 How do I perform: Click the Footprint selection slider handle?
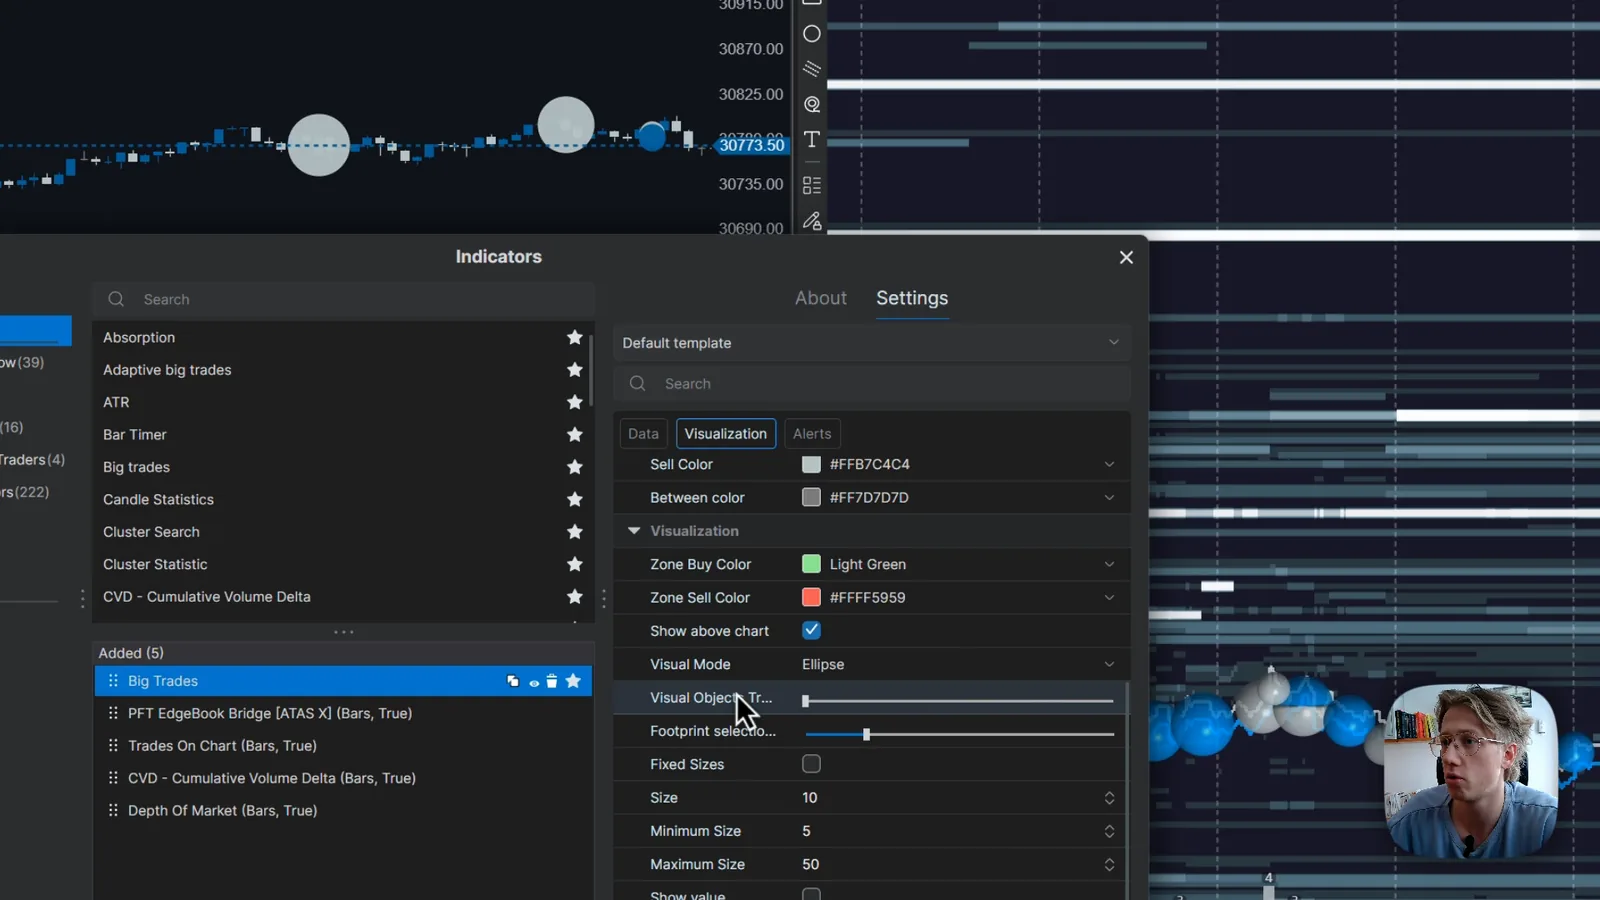coord(866,734)
